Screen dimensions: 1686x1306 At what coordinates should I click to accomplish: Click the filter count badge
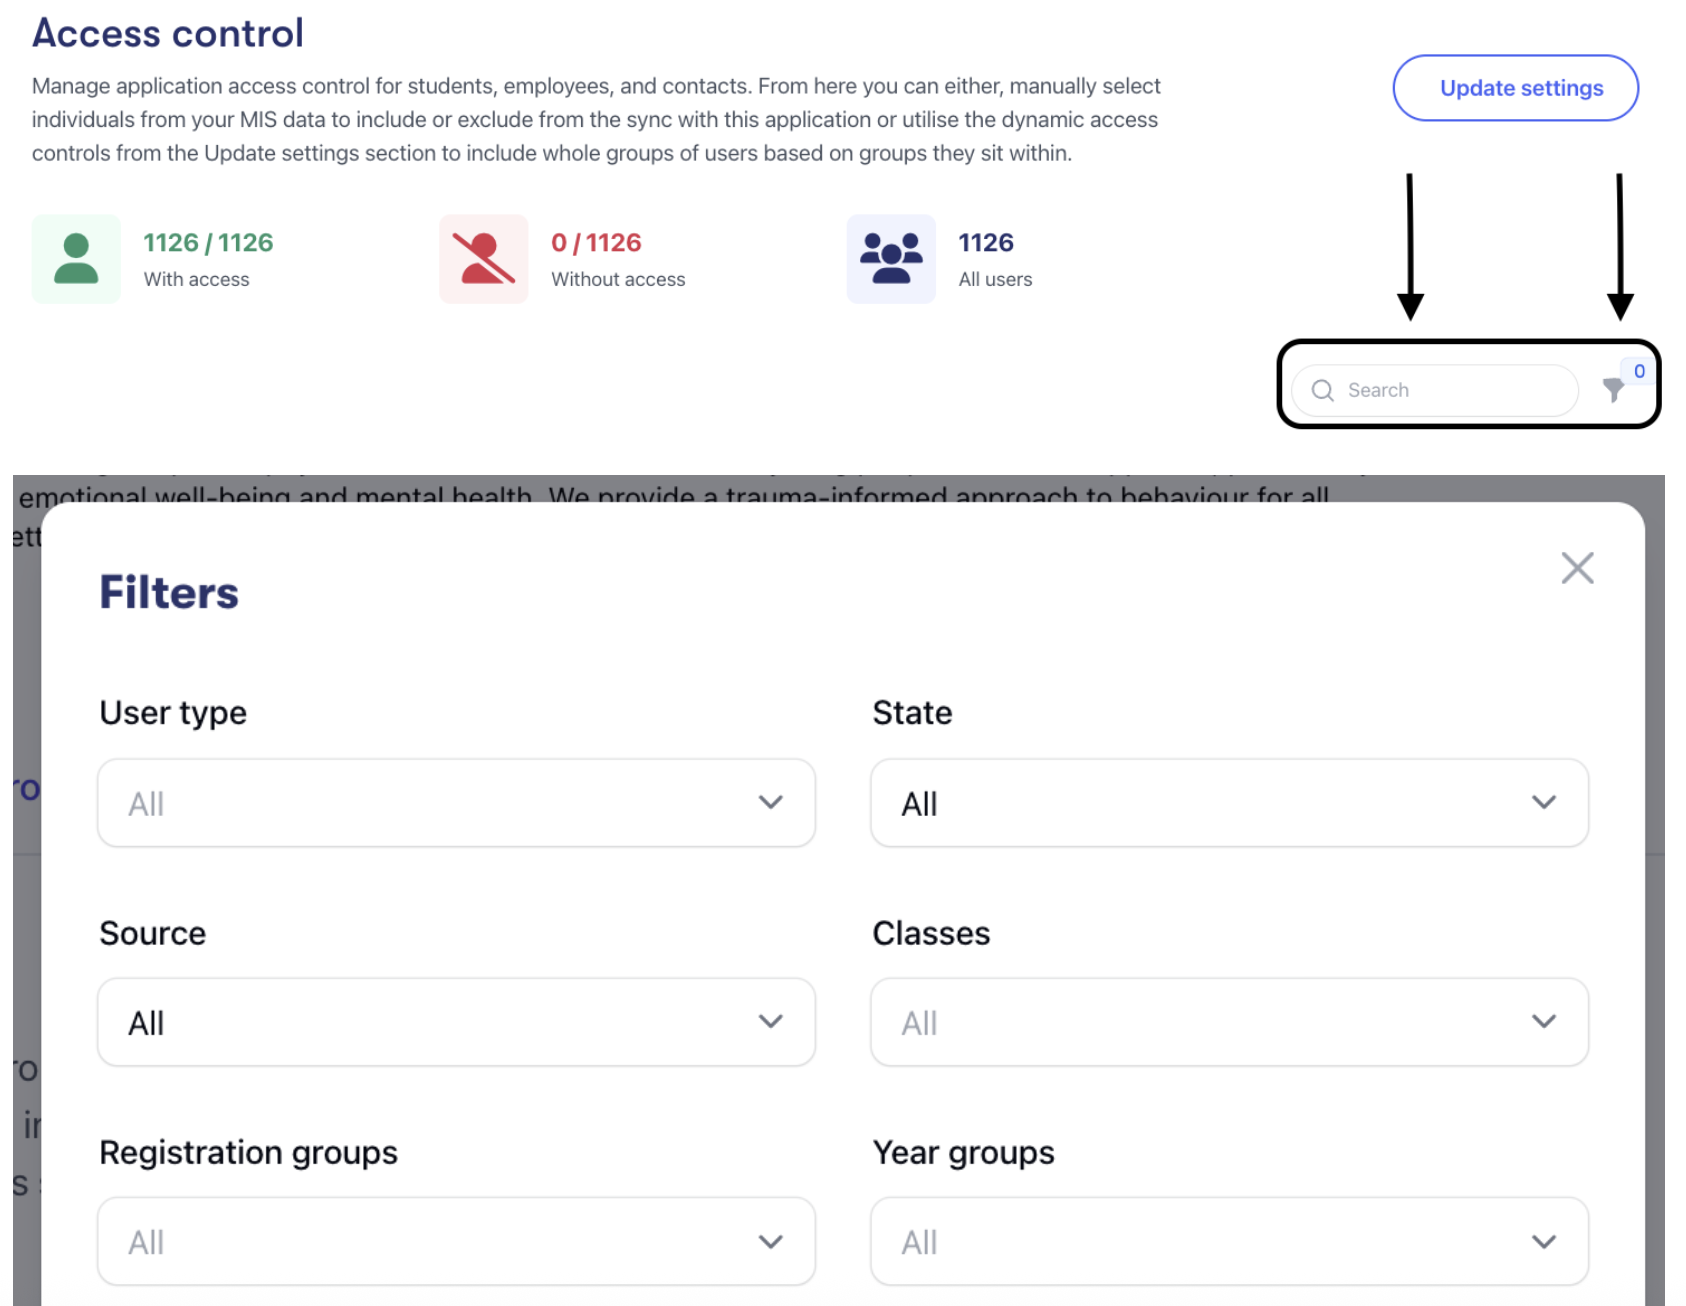(x=1639, y=371)
